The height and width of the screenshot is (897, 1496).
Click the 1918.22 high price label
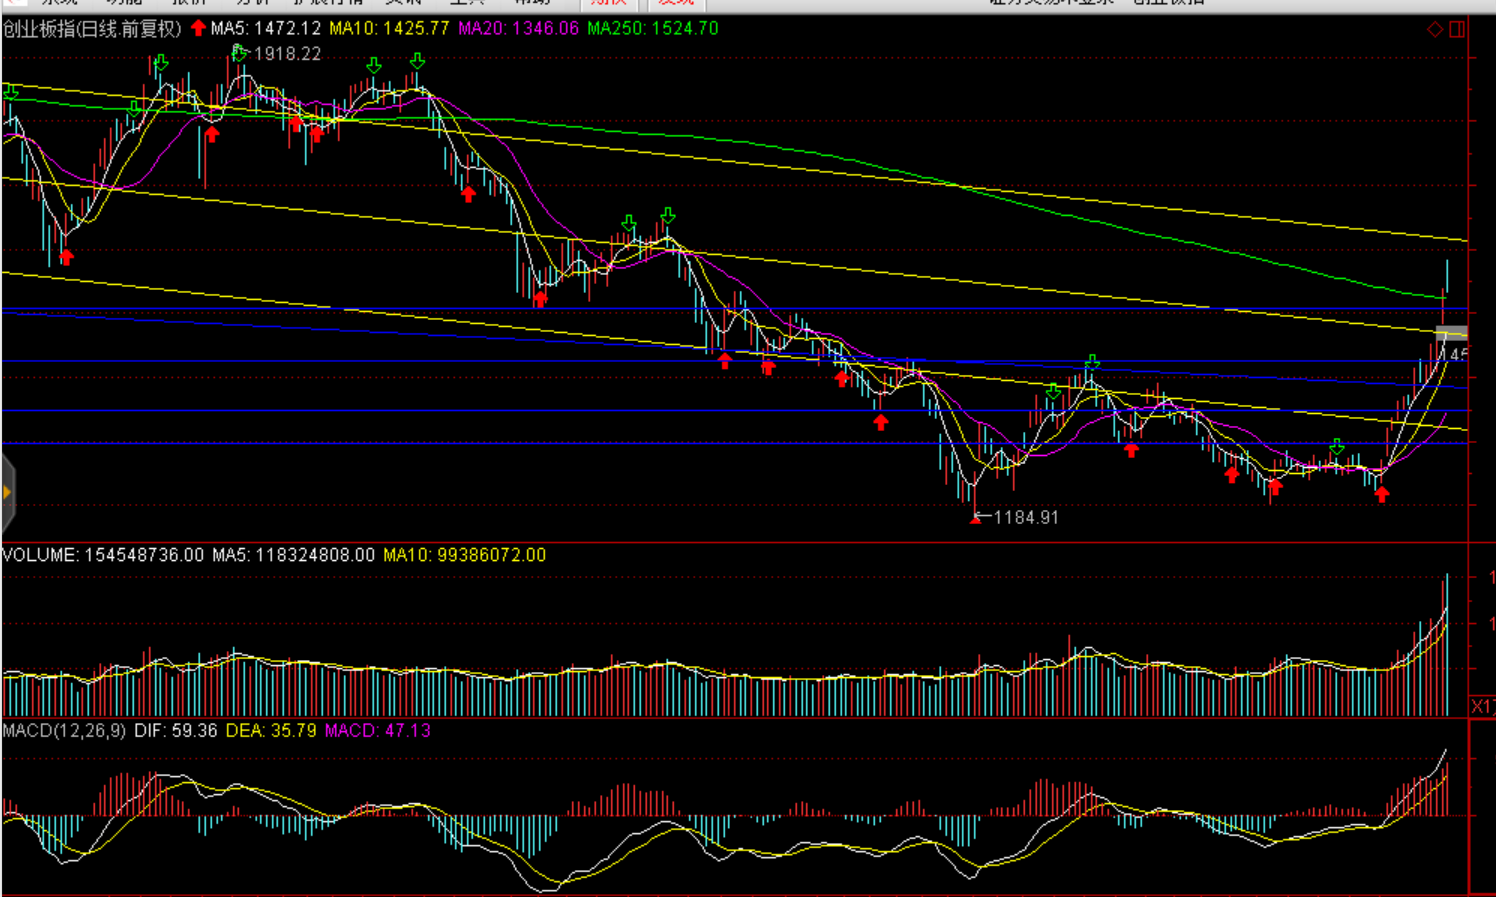point(287,54)
